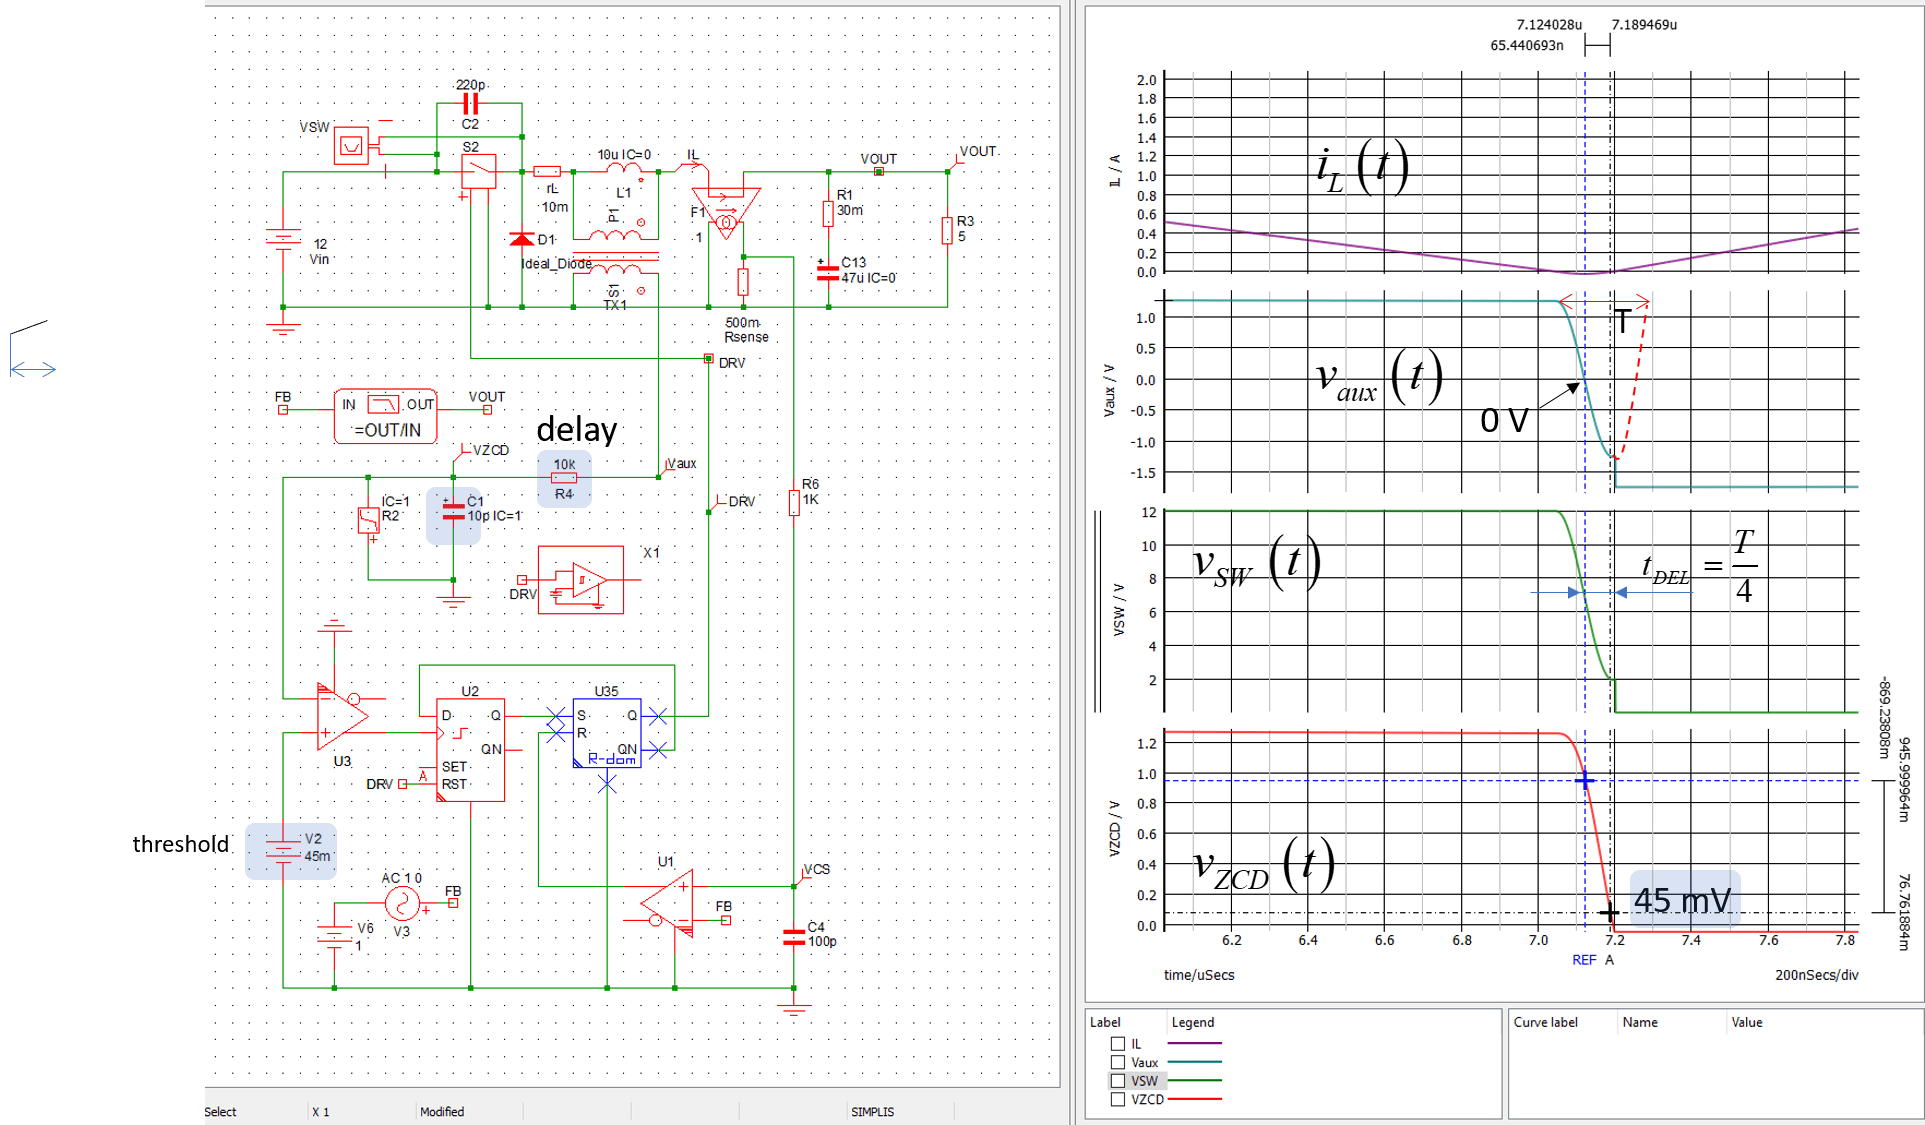Click the X1 driver symbol on DRV net
This screenshot has width=1925, height=1125.
click(580, 580)
